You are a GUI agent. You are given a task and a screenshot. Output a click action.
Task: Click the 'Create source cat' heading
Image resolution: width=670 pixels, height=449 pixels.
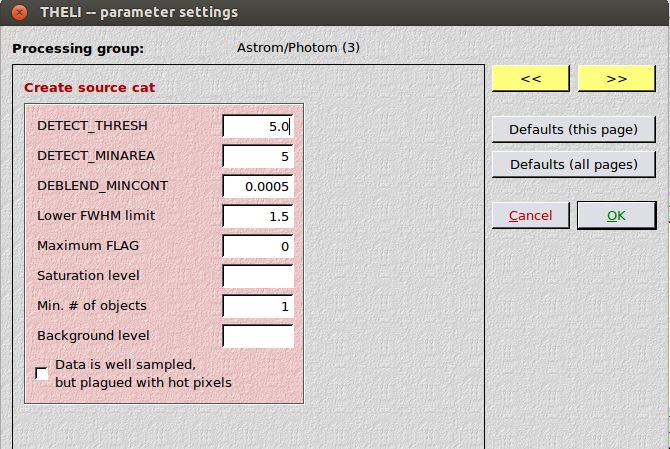coord(89,88)
